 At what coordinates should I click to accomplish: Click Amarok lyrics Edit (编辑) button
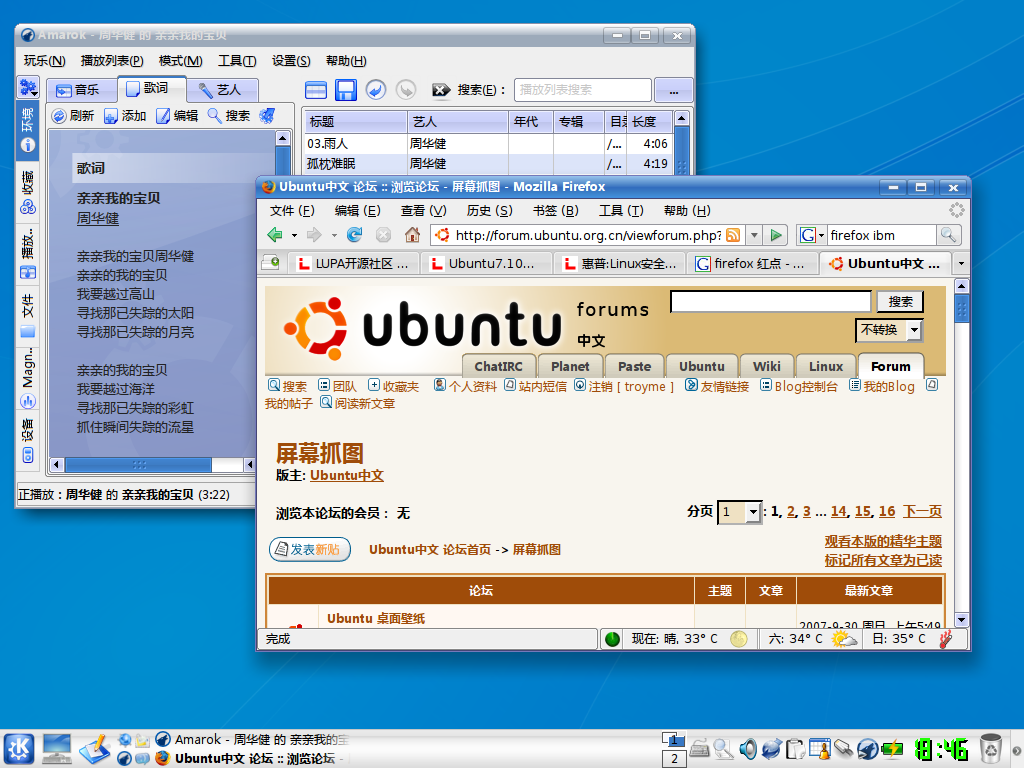click(x=177, y=116)
